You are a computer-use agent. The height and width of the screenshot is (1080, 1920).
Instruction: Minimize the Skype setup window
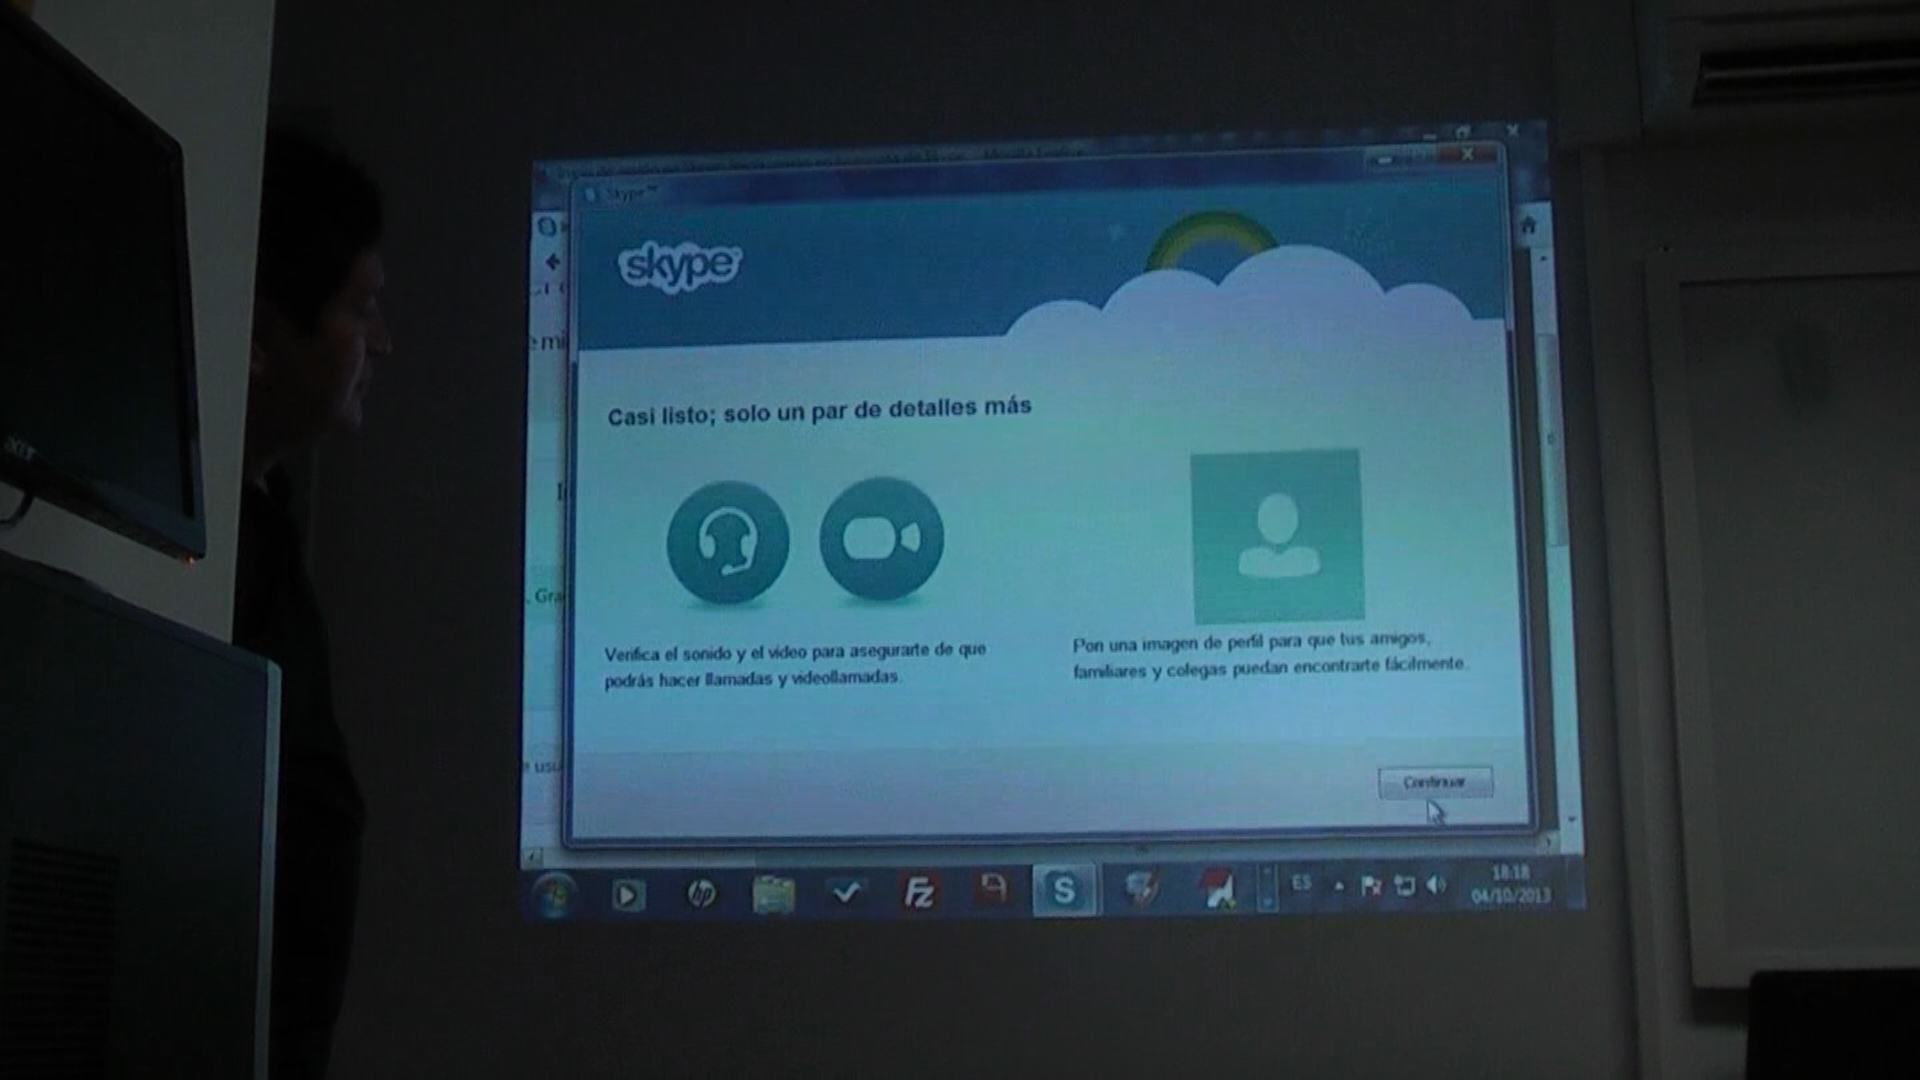(1386, 158)
